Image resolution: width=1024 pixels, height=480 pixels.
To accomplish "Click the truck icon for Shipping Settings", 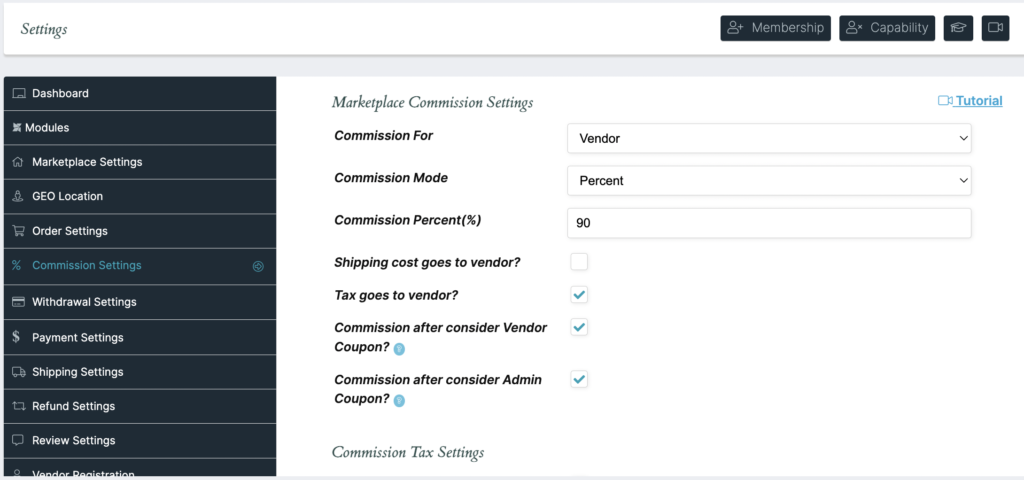I will pos(18,372).
